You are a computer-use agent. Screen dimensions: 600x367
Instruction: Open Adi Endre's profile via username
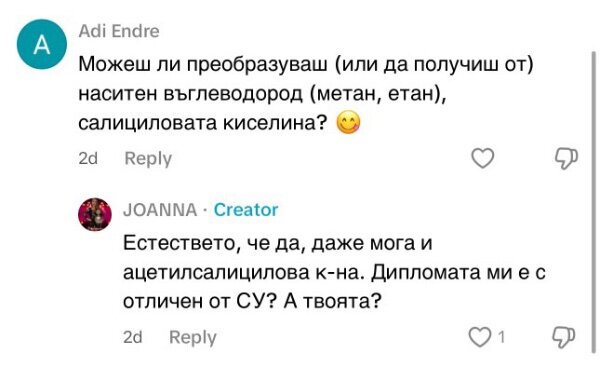119,31
